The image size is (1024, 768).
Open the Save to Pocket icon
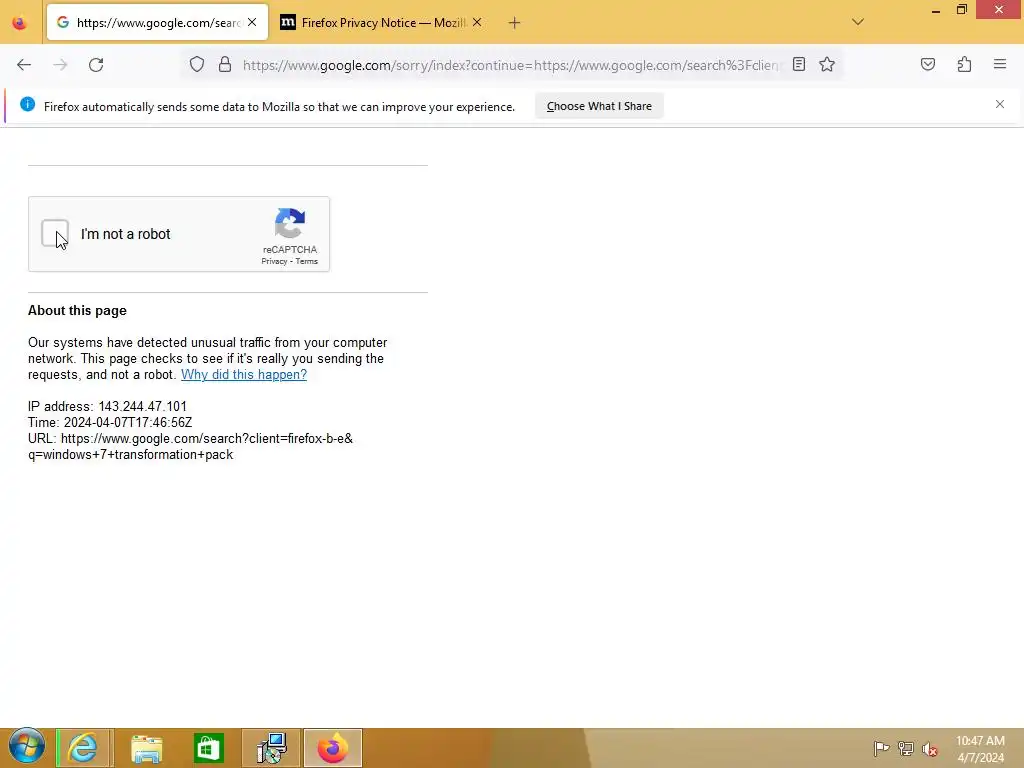[x=927, y=64]
